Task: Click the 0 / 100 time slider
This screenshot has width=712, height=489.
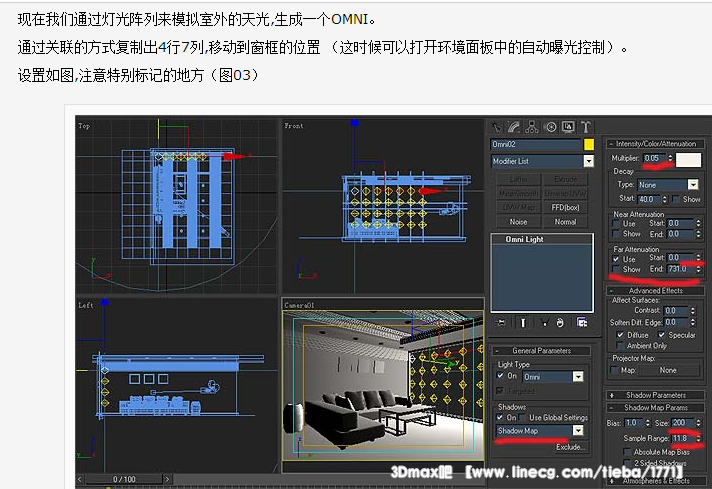Action: point(124,479)
